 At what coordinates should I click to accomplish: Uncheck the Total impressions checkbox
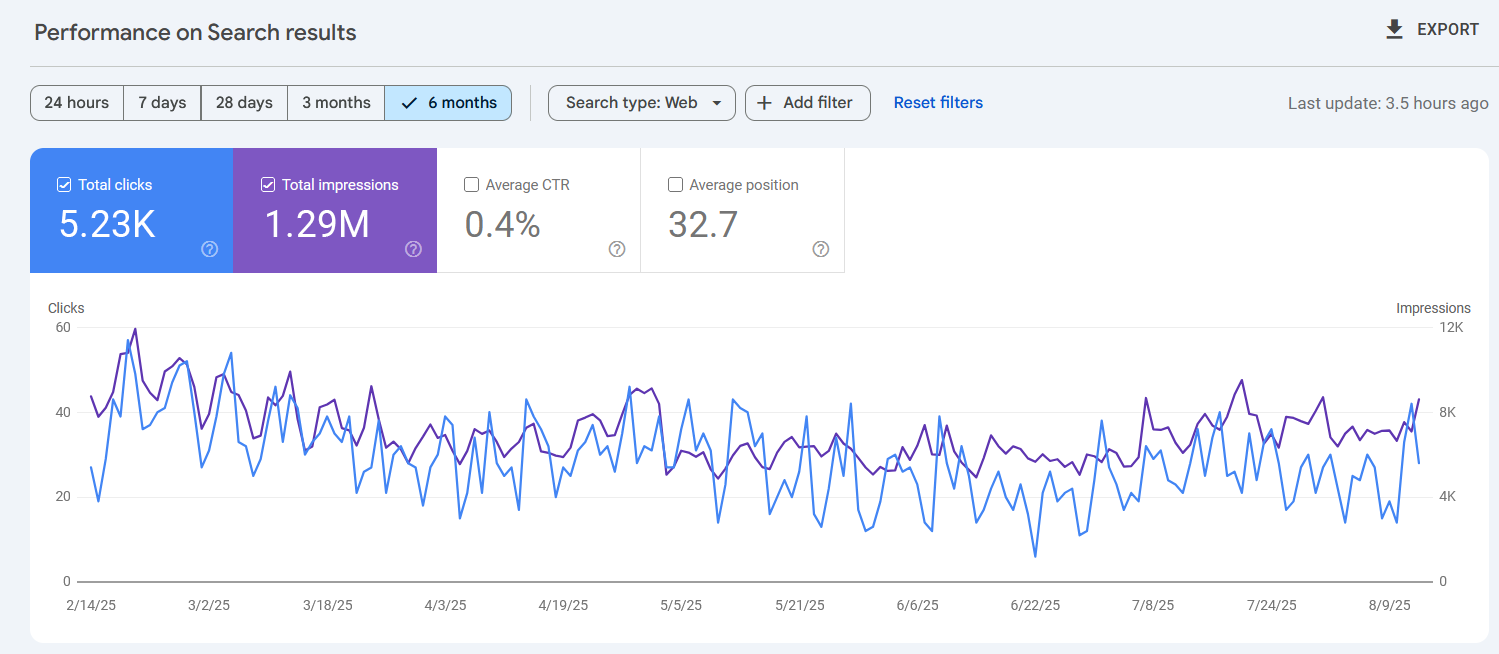pyautogui.click(x=268, y=185)
